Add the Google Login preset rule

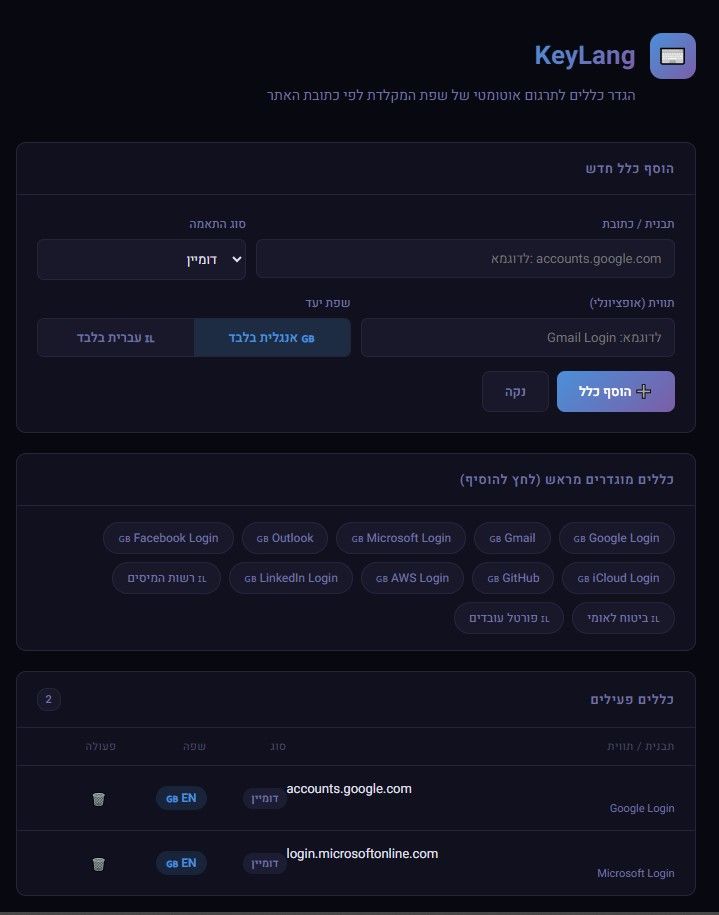tap(616, 538)
